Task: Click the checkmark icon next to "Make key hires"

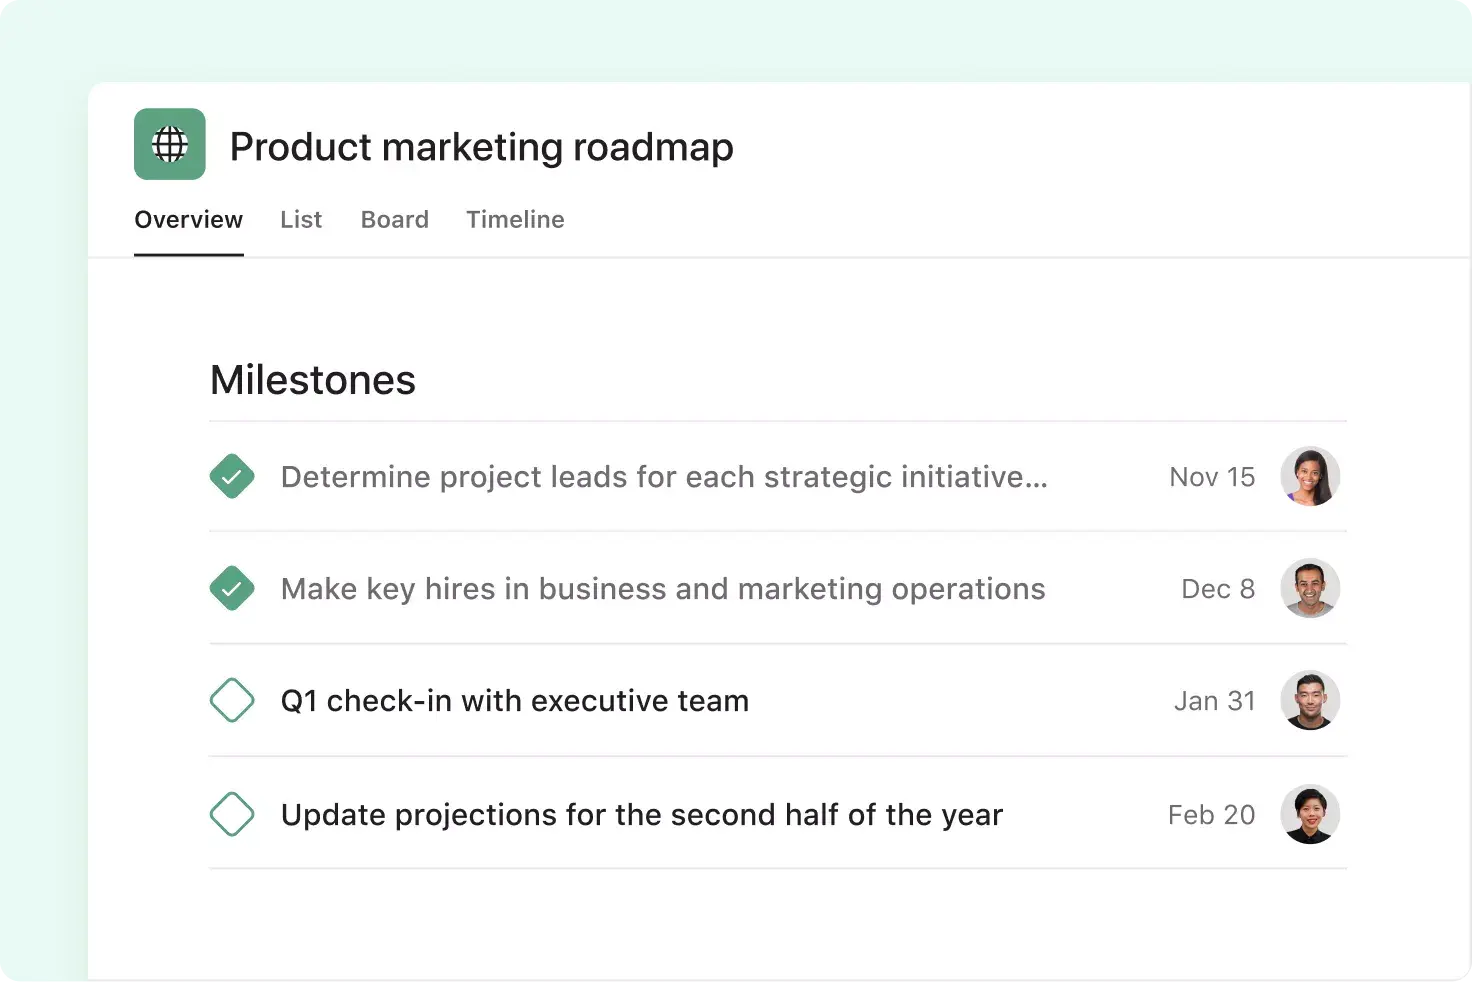Action: click(x=232, y=588)
